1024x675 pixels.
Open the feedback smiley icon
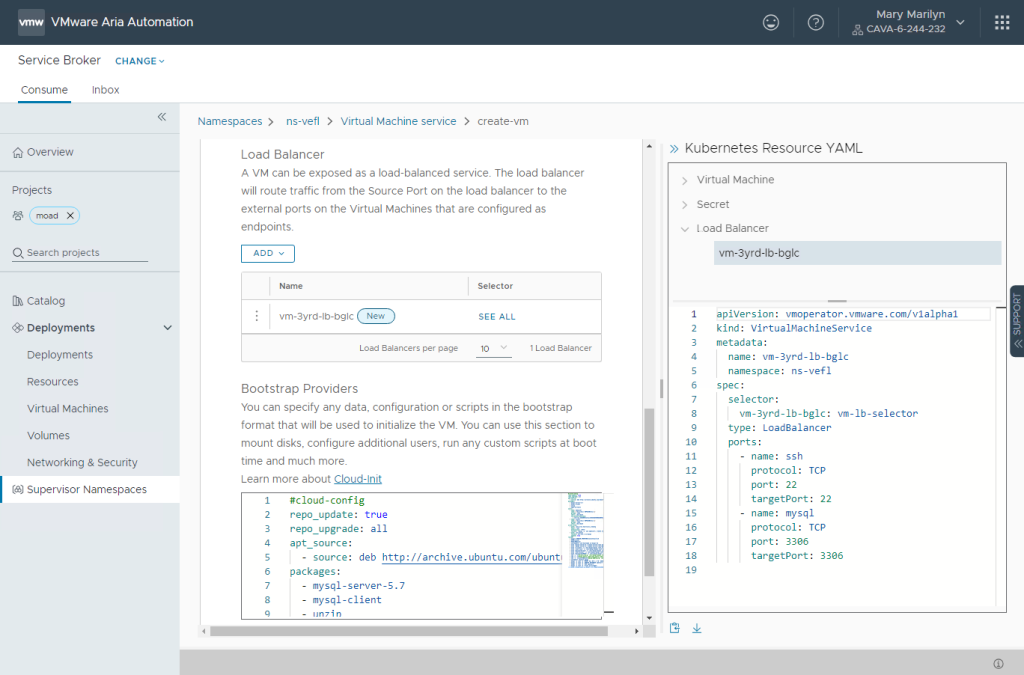point(771,22)
